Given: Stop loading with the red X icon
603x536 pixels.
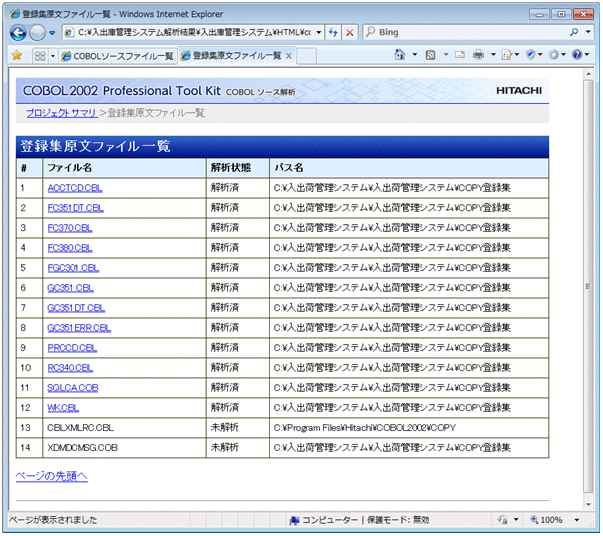Looking at the screenshot, I should (x=350, y=32).
